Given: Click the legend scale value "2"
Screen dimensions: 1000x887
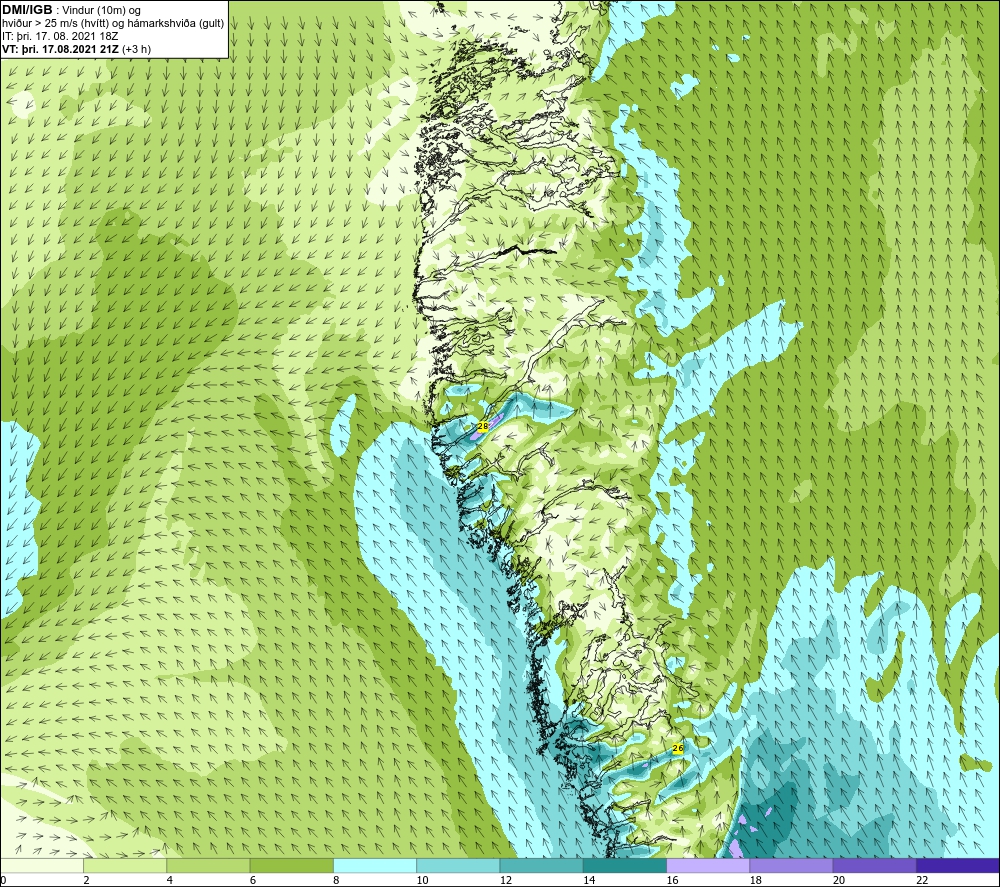Looking at the screenshot, I should (x=86, y=880).
